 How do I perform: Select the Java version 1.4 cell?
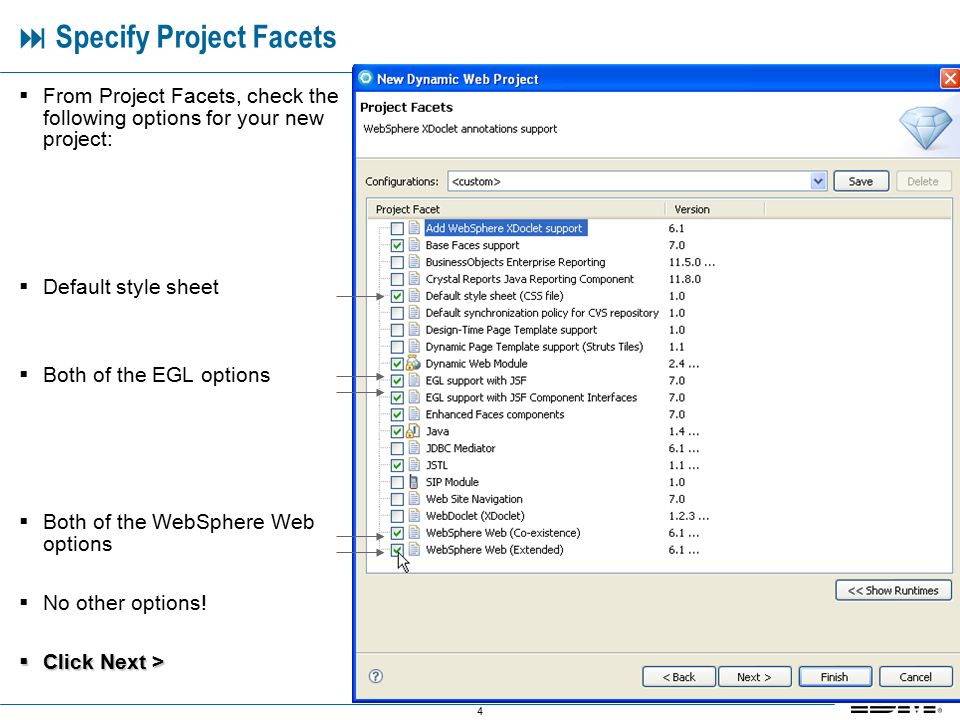click(x=684, y=432)
